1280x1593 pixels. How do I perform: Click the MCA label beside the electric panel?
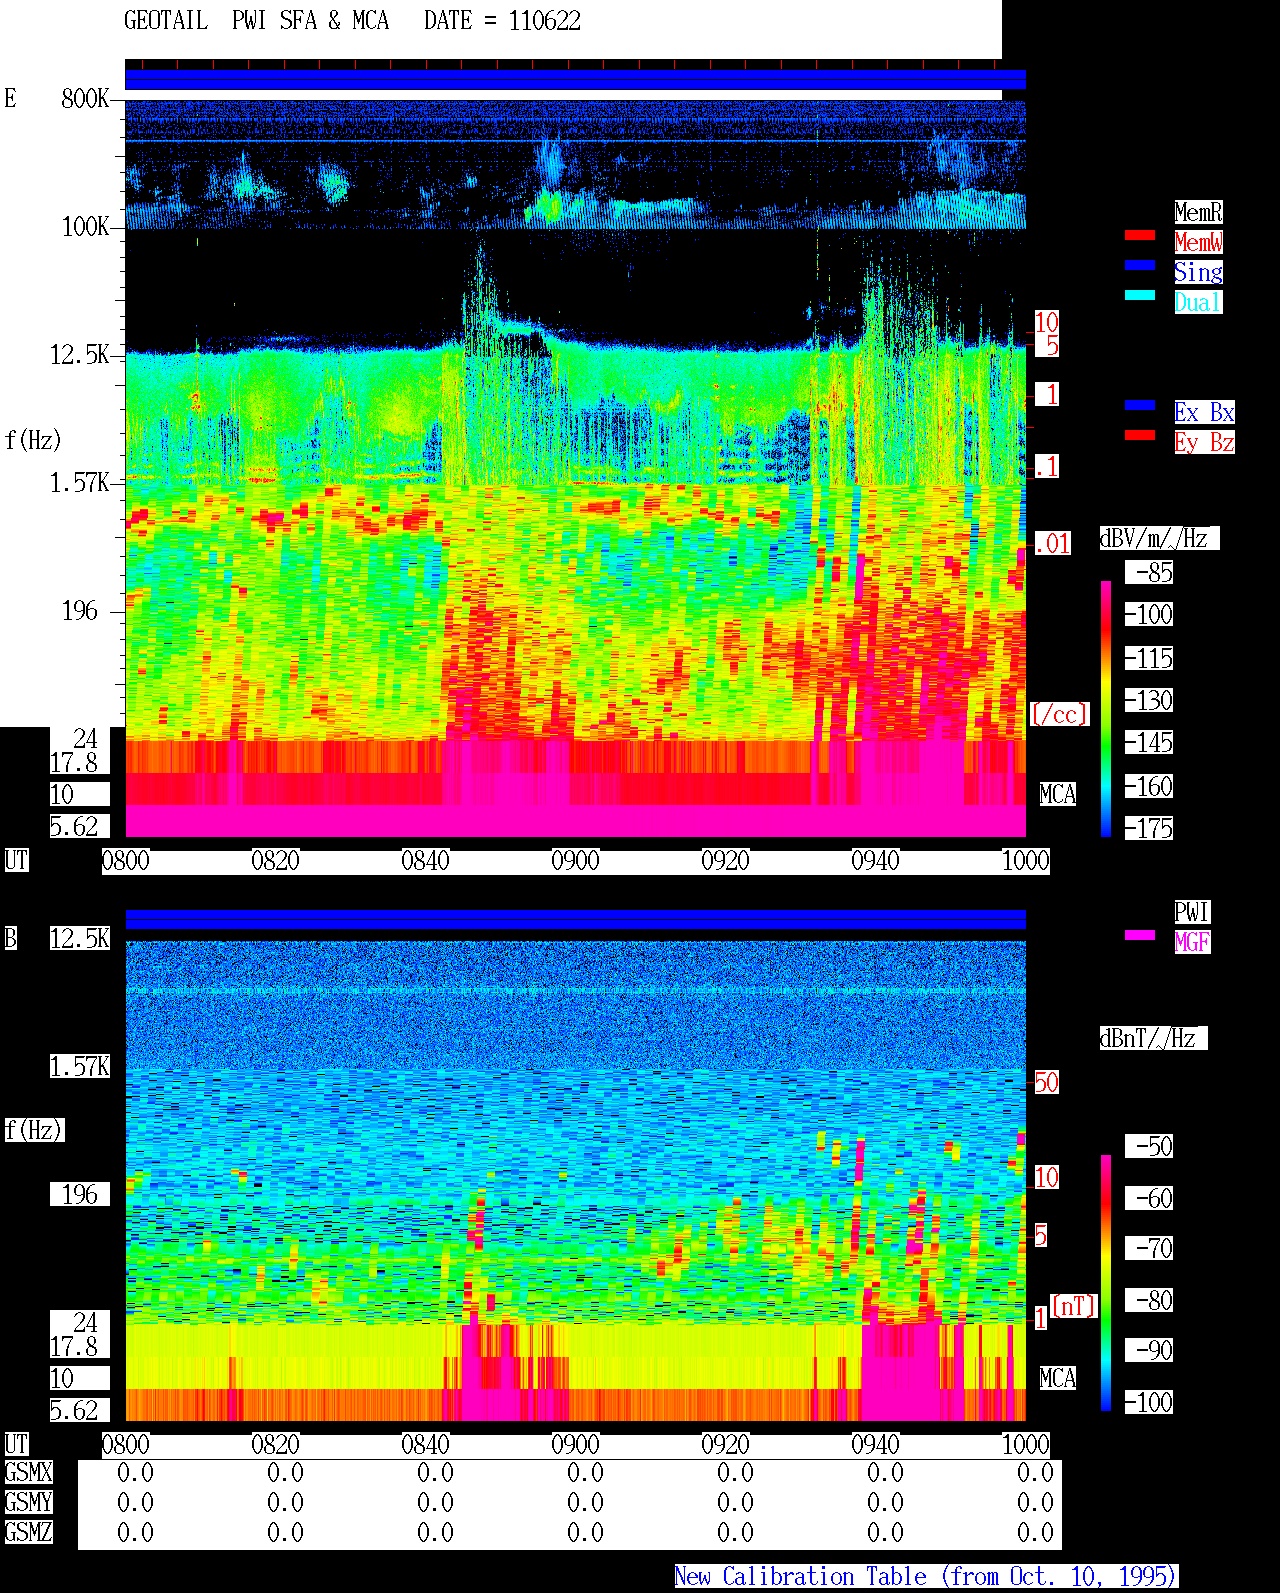point(1057,795)
